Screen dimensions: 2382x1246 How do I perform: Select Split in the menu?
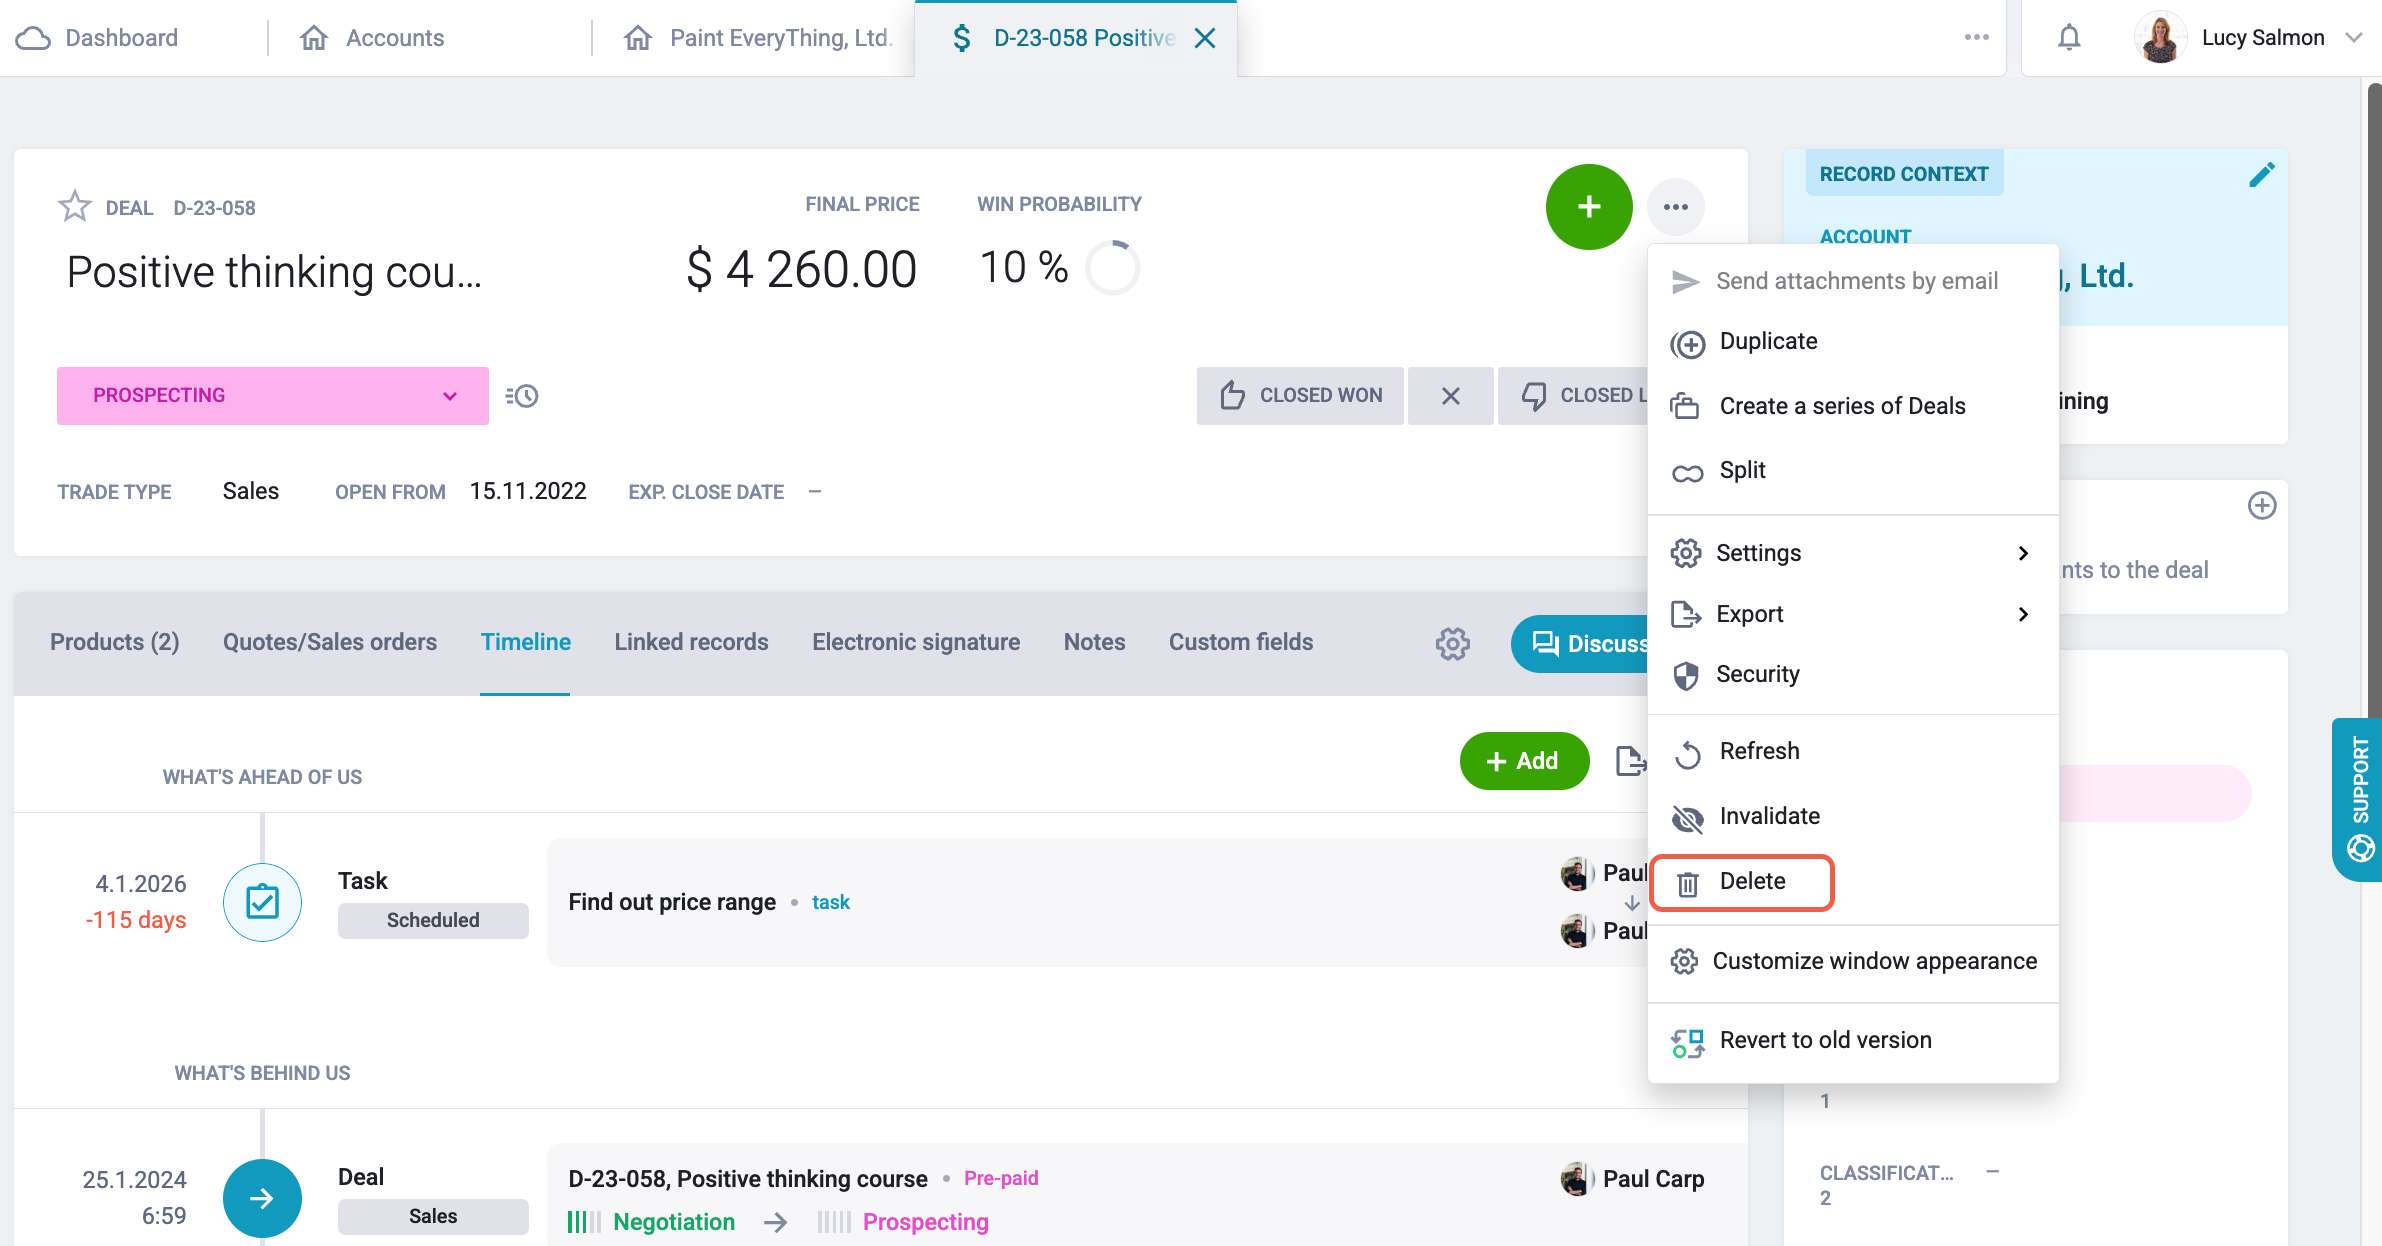(x=1852, y=470)
